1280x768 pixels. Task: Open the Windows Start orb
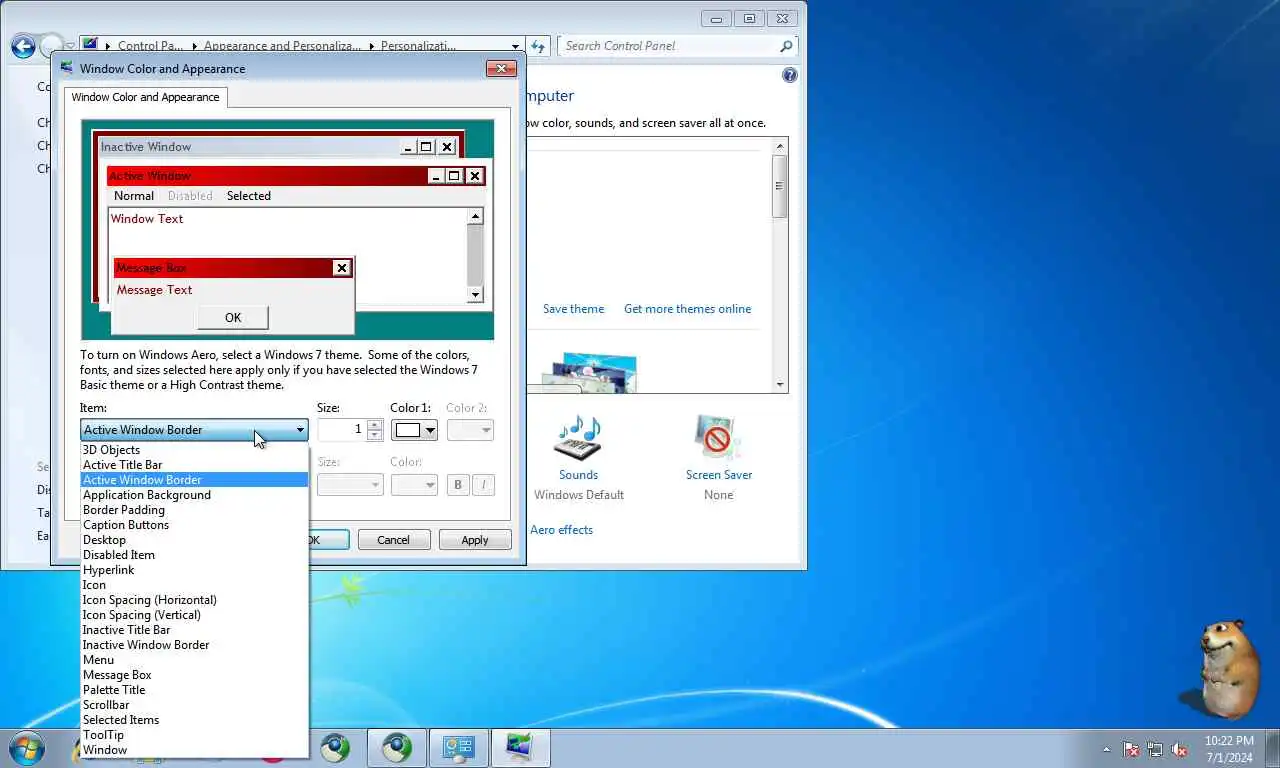click(25, 748)
